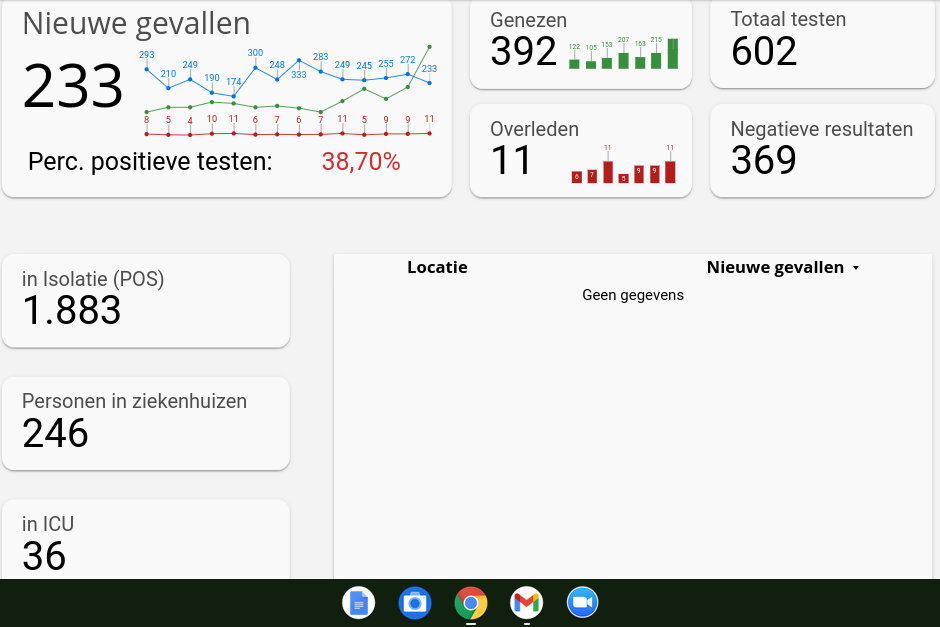940x627 pixels.
Task: Select the in ICU scorecard
Action: tap(146, 540)
